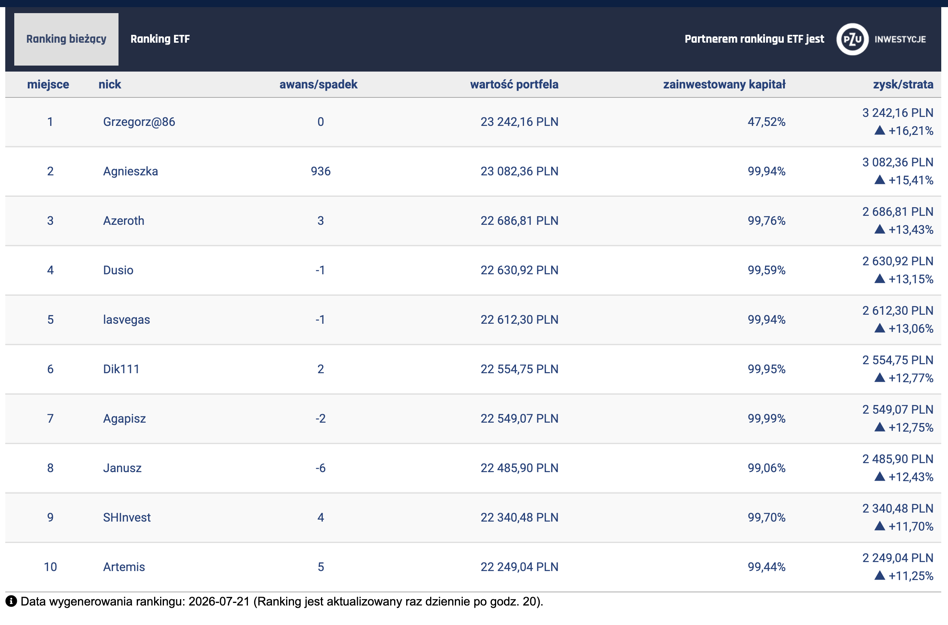
Task: Click the info icon beside ranking date
Action: tap(11, 601)
